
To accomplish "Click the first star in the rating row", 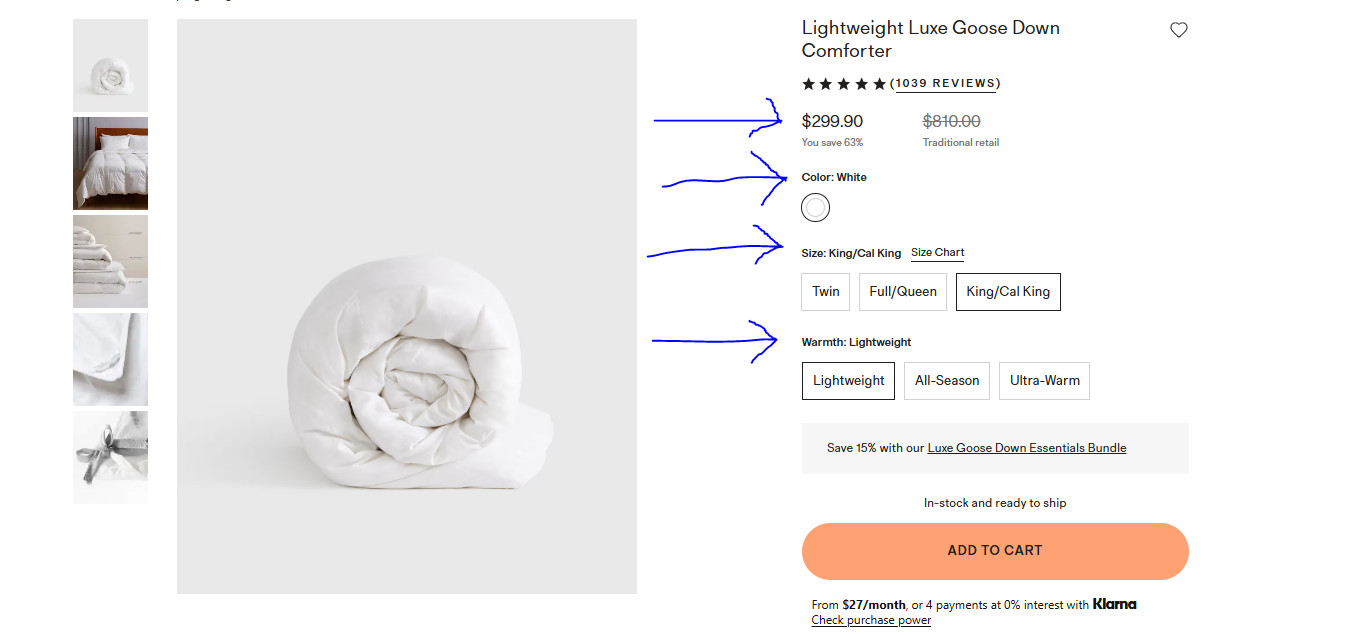I will click(808, 84).
